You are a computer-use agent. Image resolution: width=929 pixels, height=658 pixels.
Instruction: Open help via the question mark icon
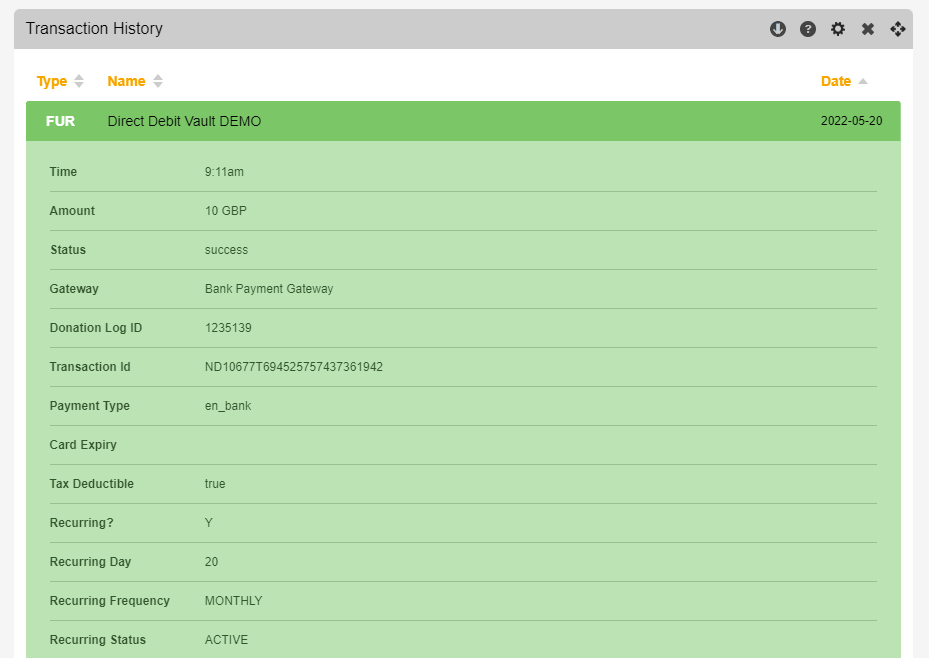click(808, 29)
